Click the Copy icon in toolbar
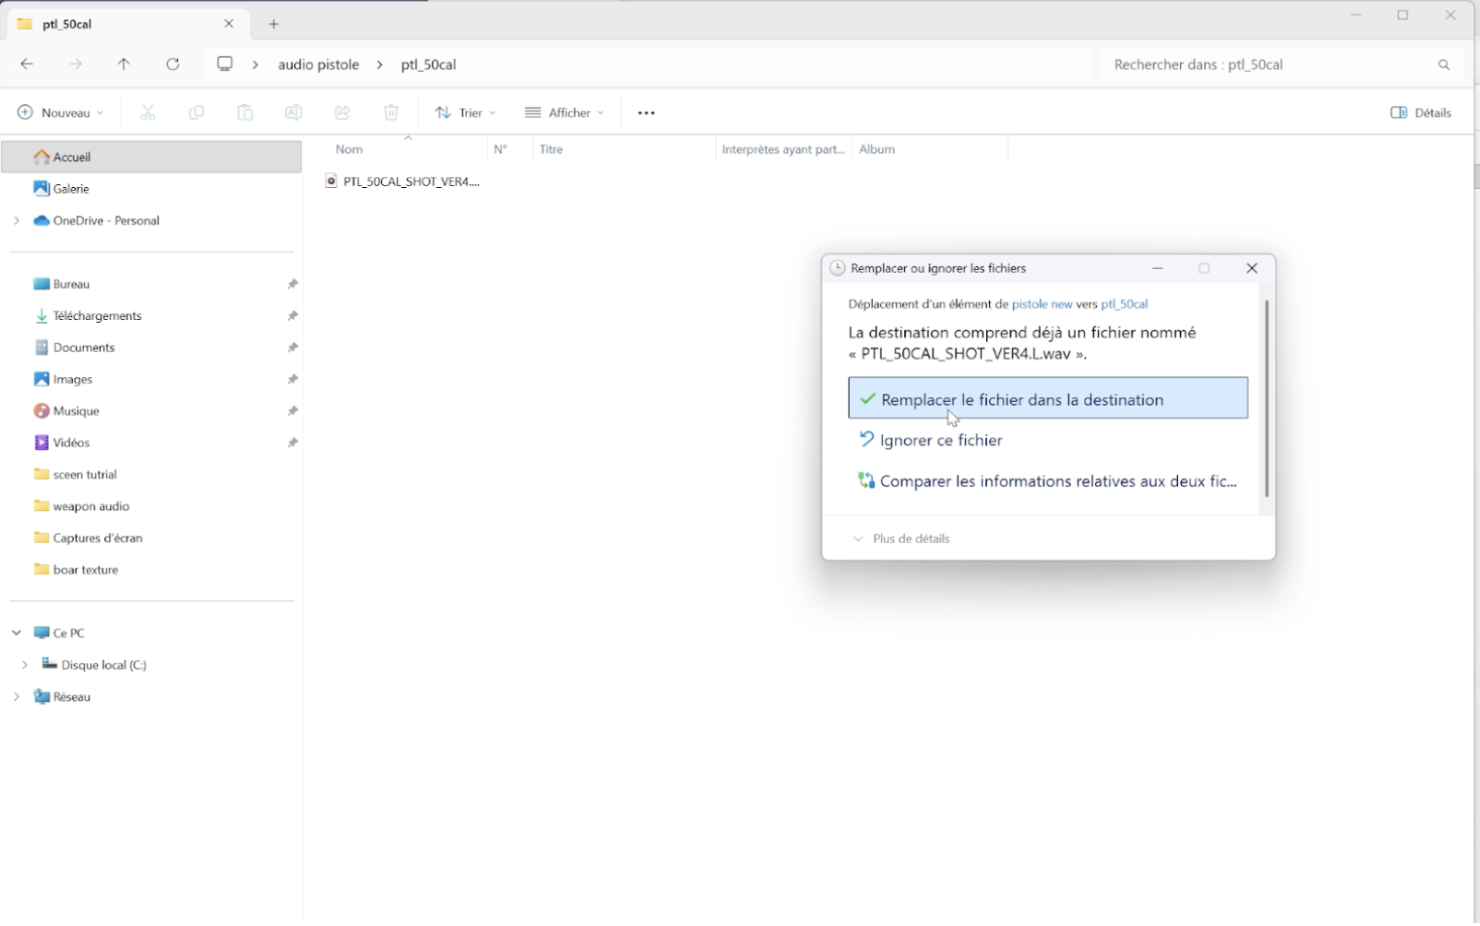Screen dimensions: 1480x926 click(x=196, y=113)
